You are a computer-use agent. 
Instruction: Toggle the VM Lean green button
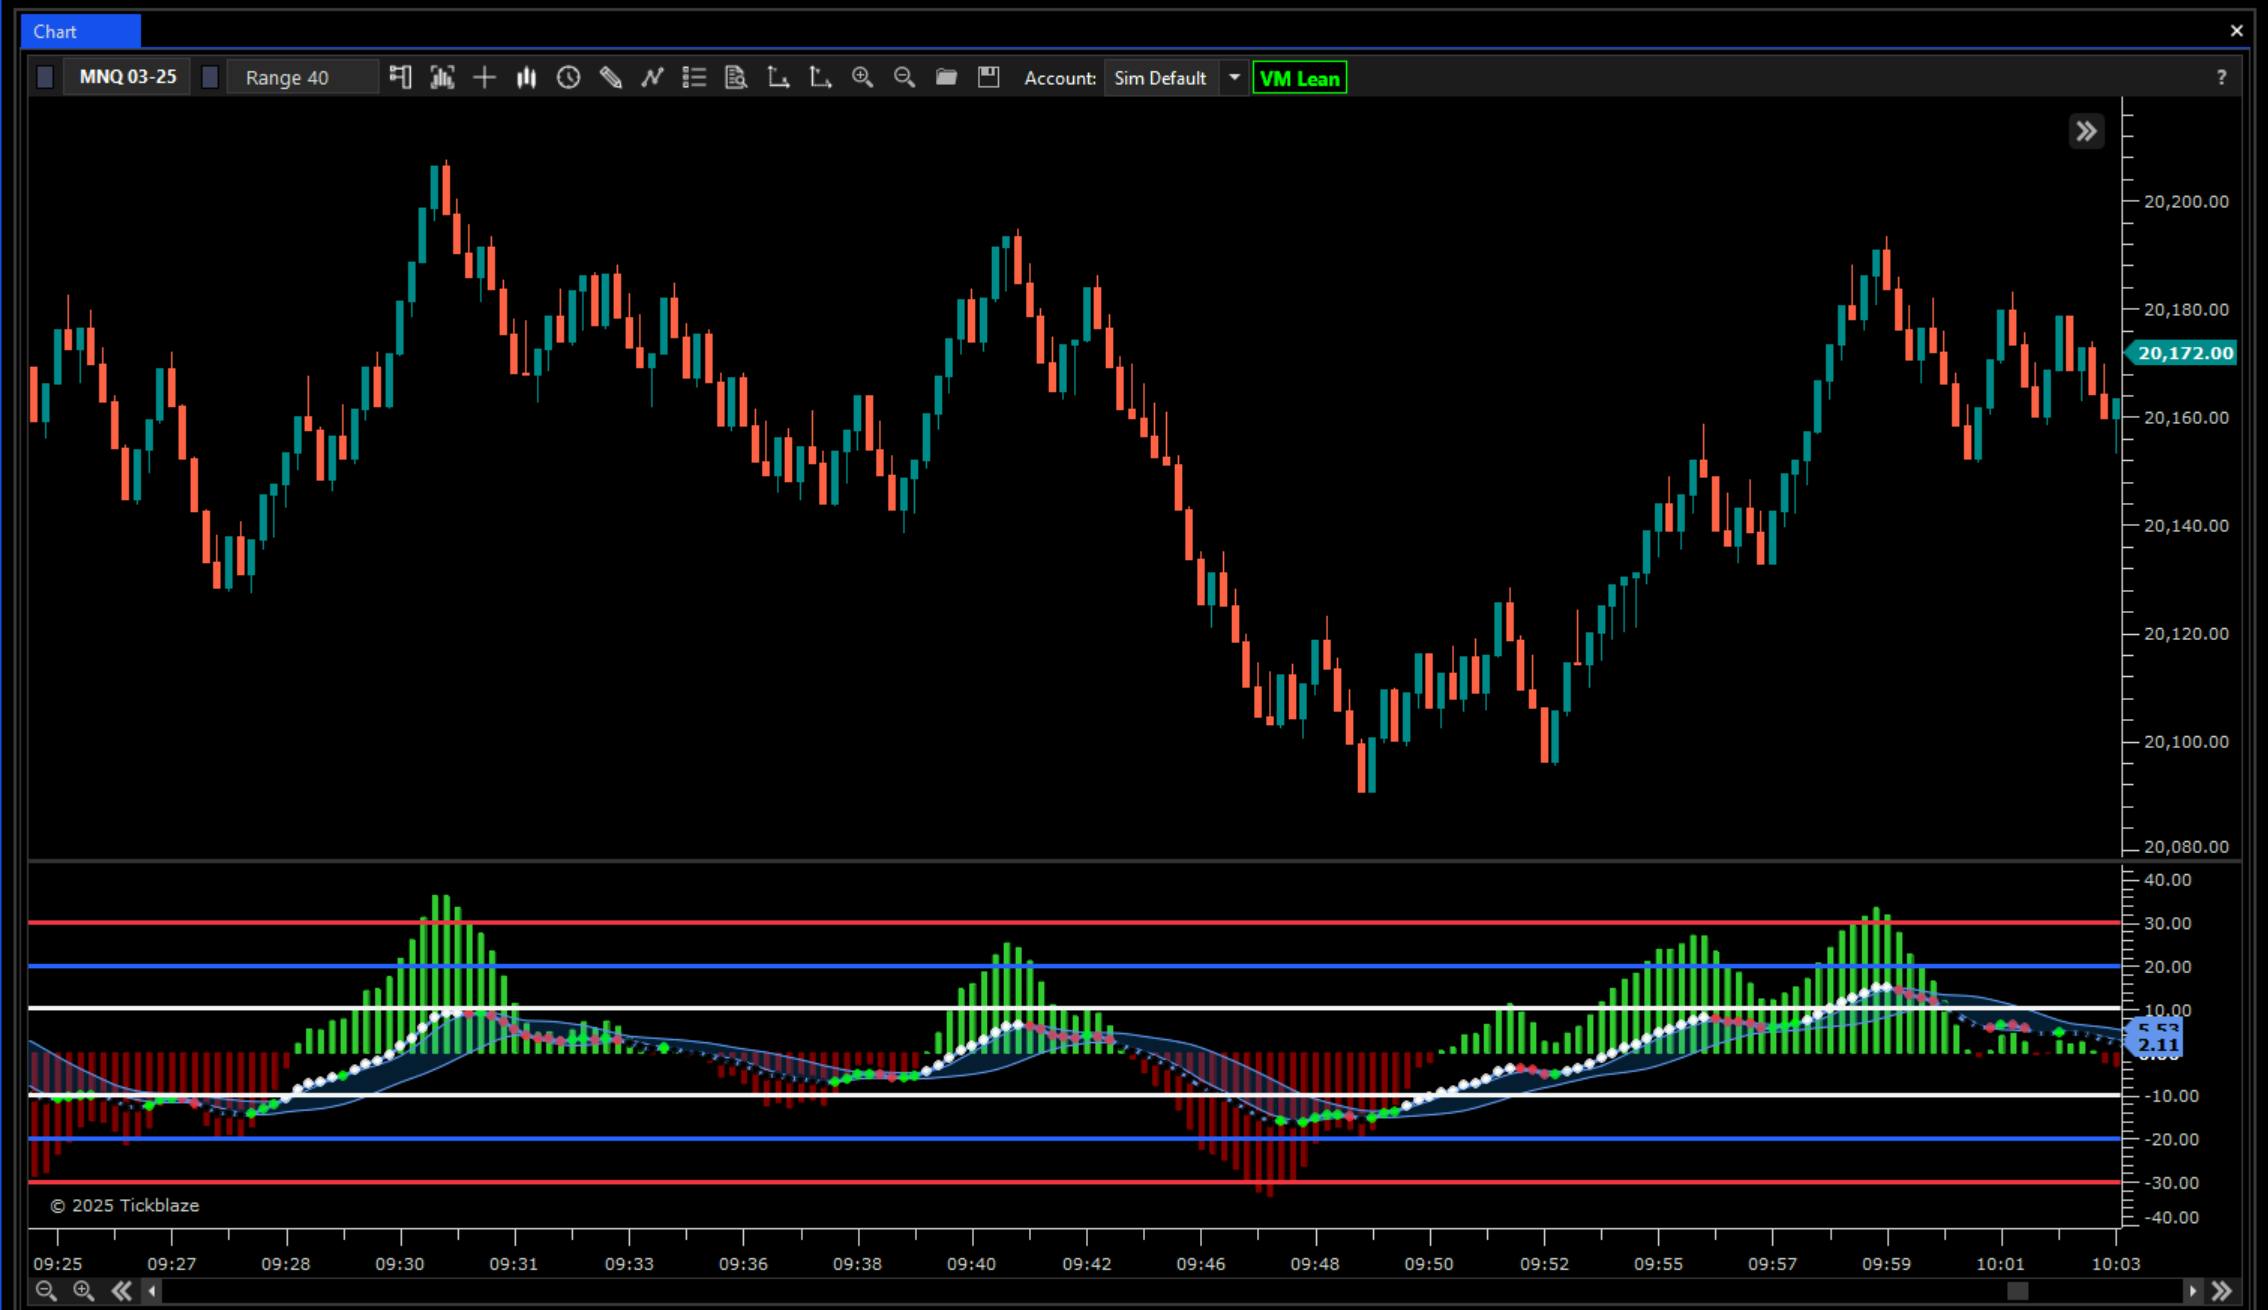1299,78
